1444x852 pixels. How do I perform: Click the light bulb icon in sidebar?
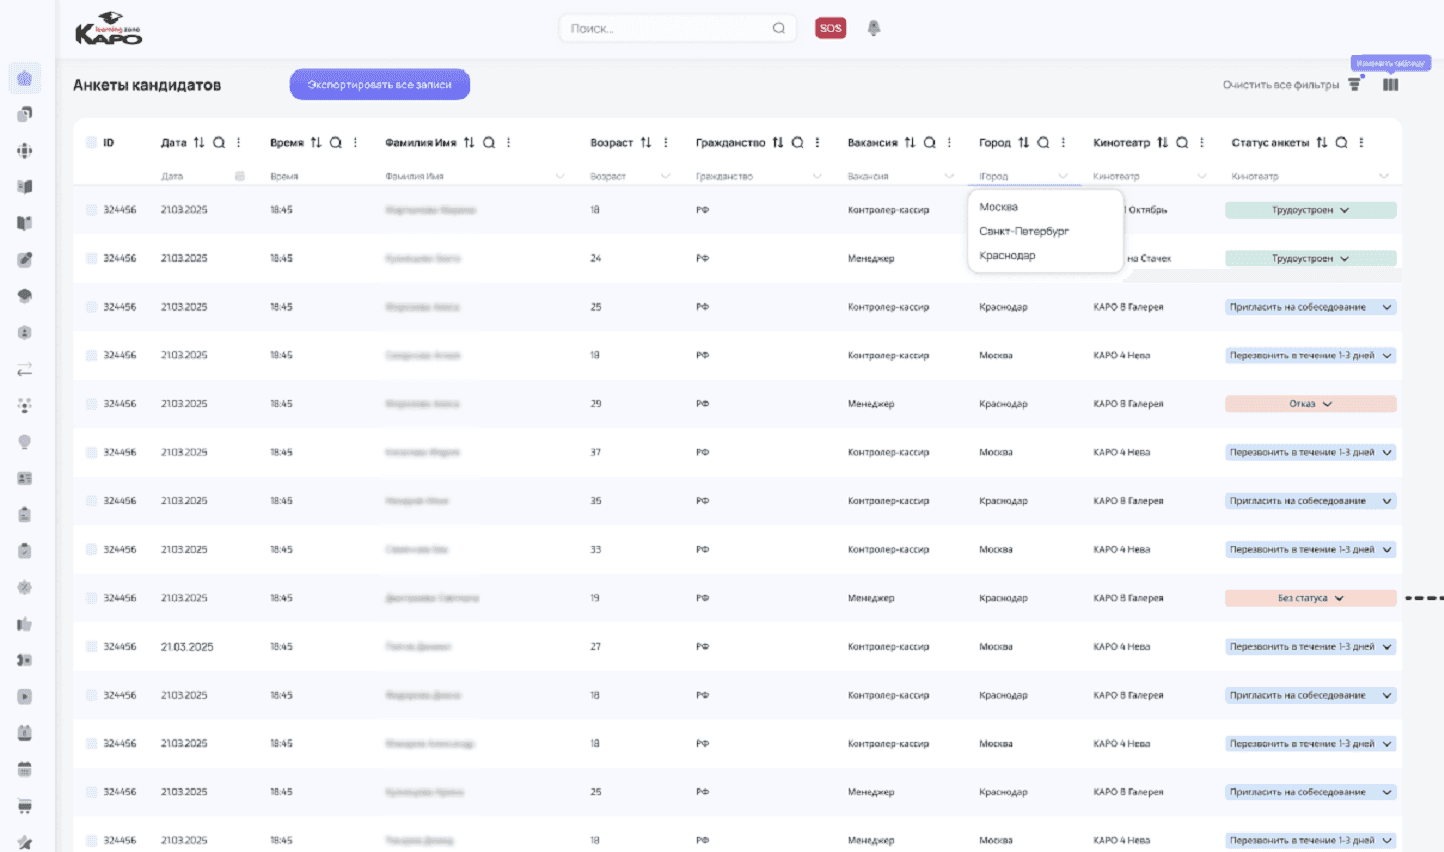[x=25, y=442]
